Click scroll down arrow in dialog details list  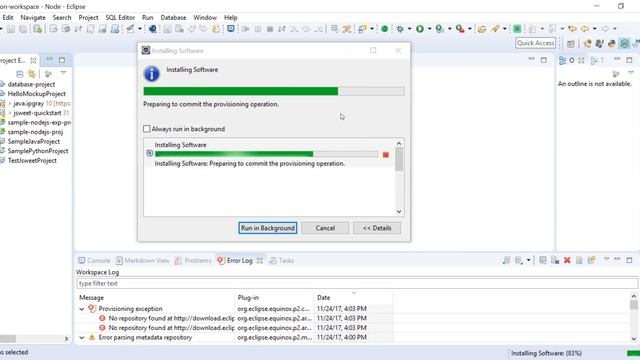pyautogui.click(x=399, y=211)
